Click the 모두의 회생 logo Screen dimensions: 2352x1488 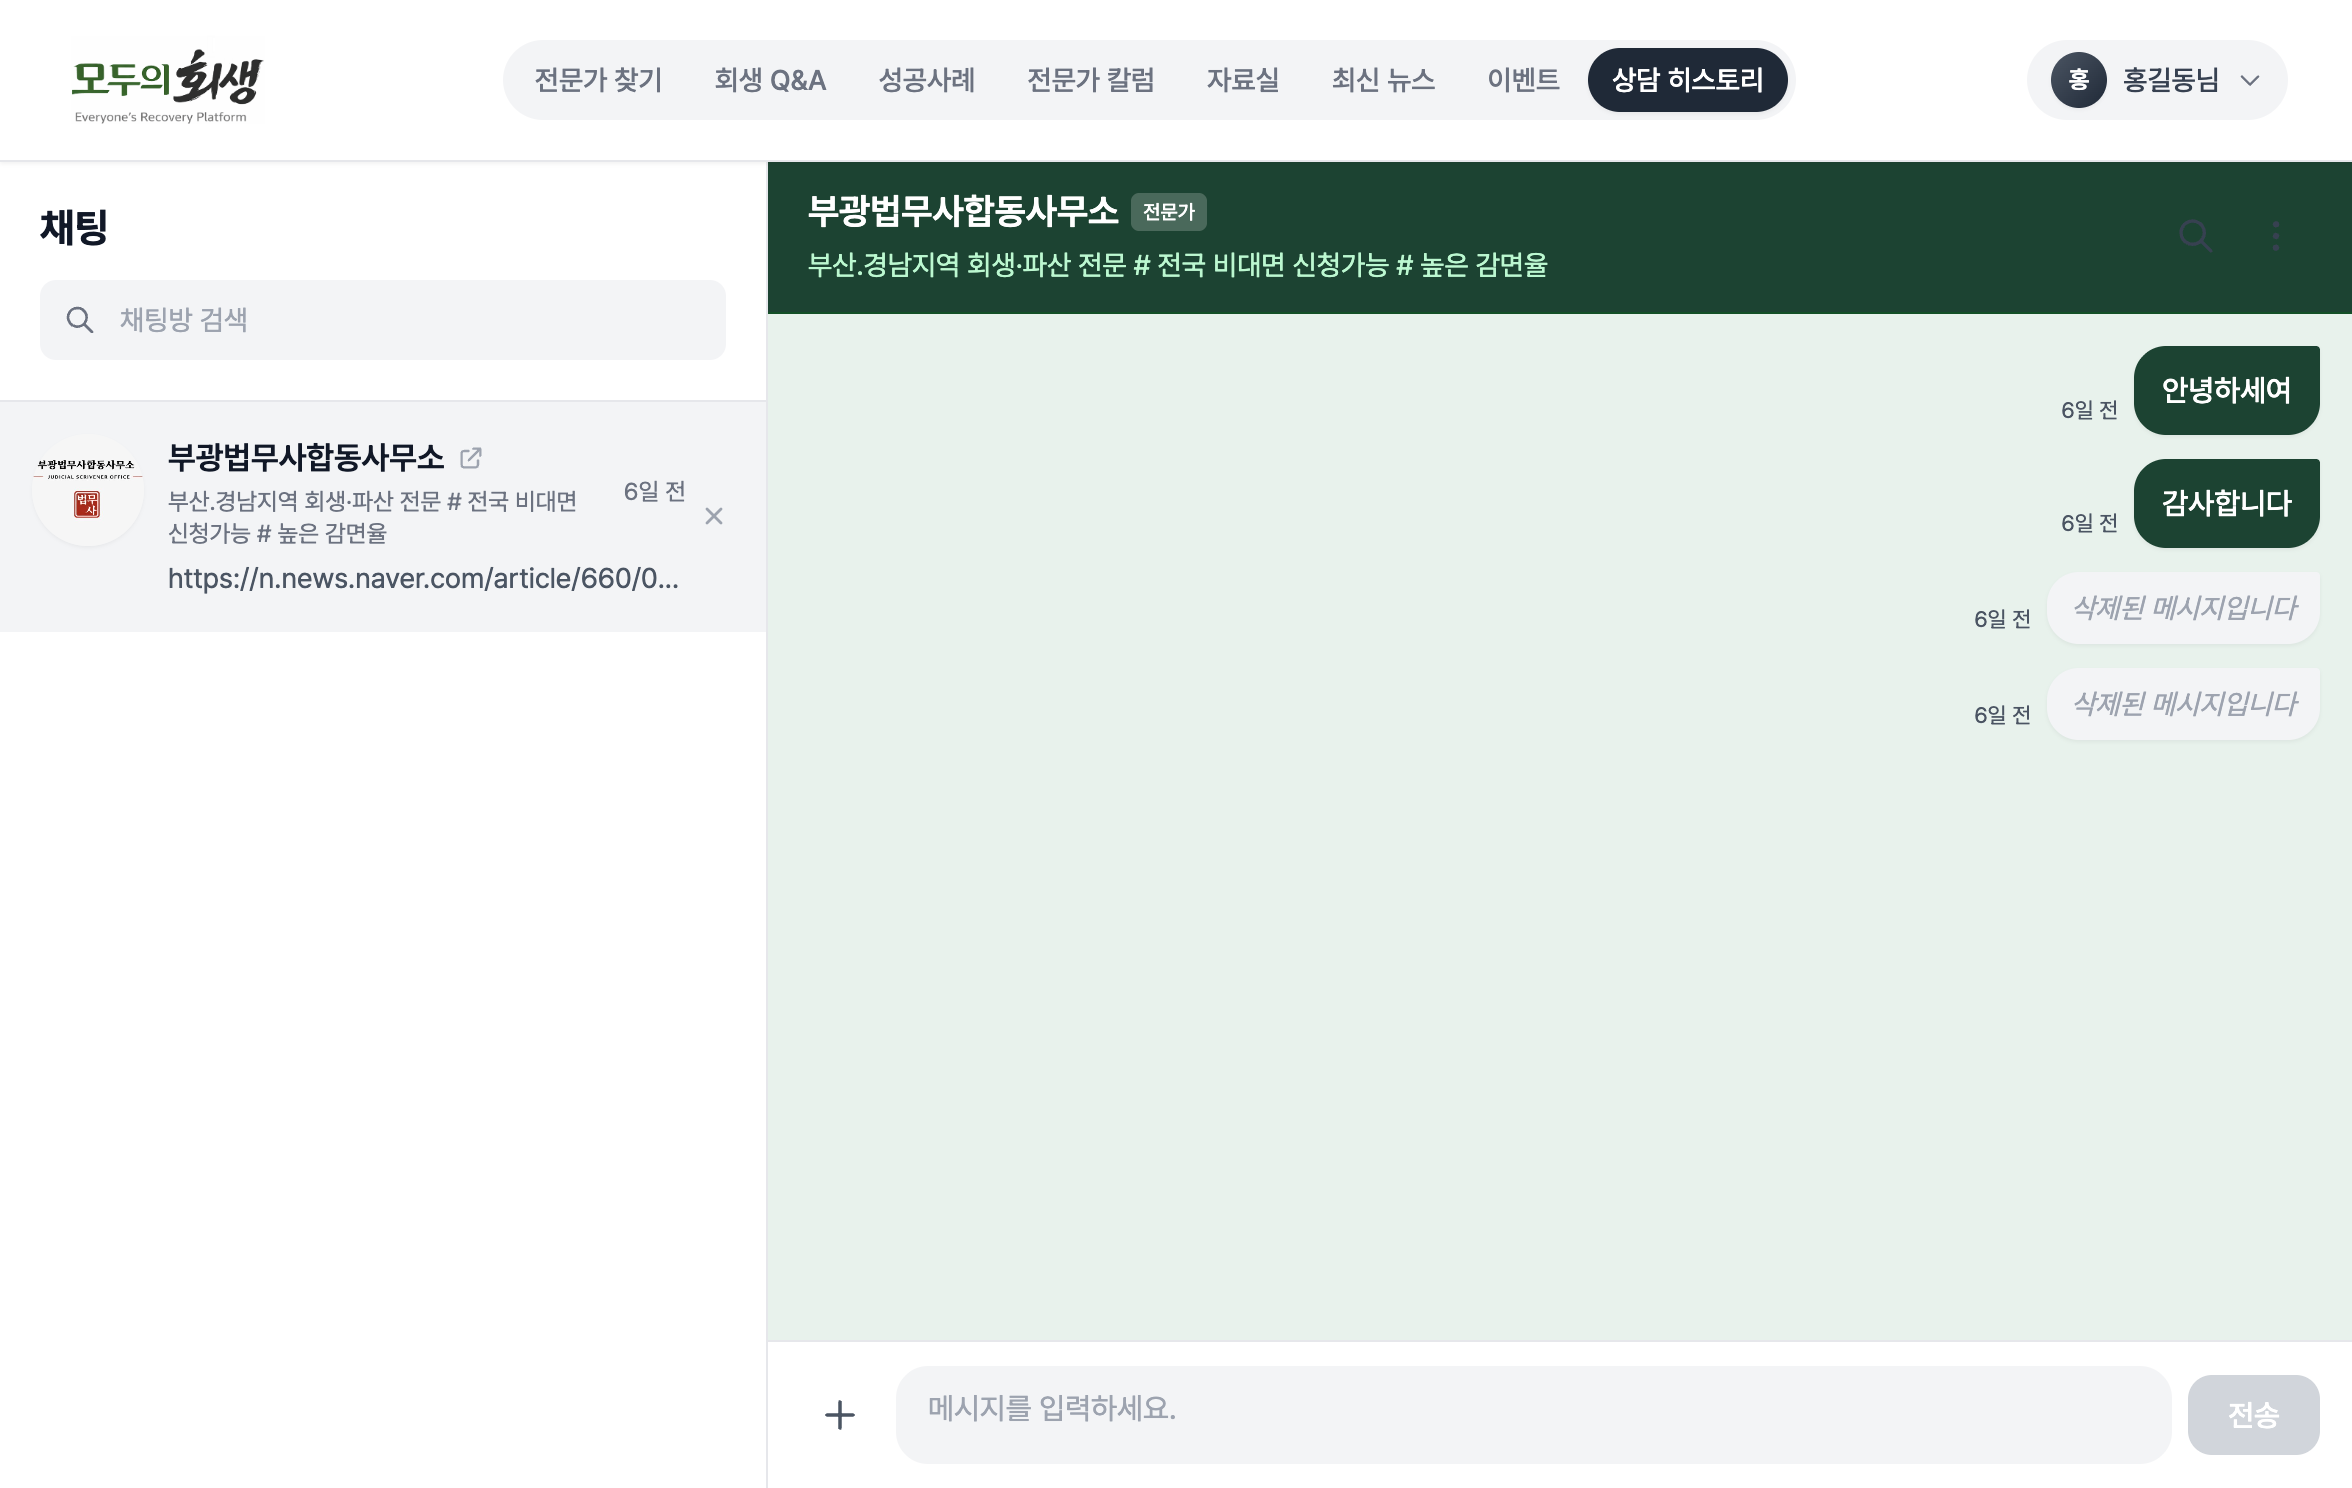(165, 84)
